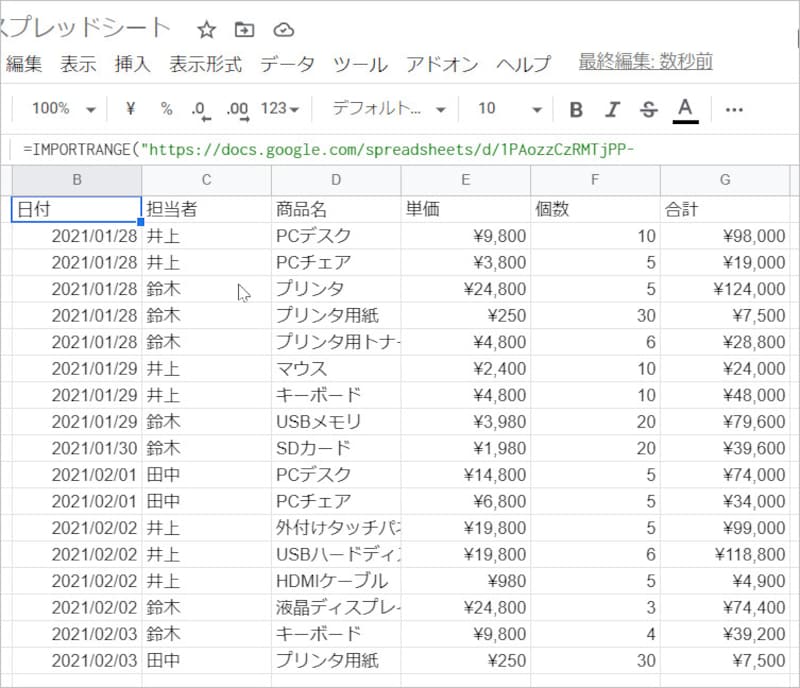Open the three-dot more toolbar options

click(734, 109)
